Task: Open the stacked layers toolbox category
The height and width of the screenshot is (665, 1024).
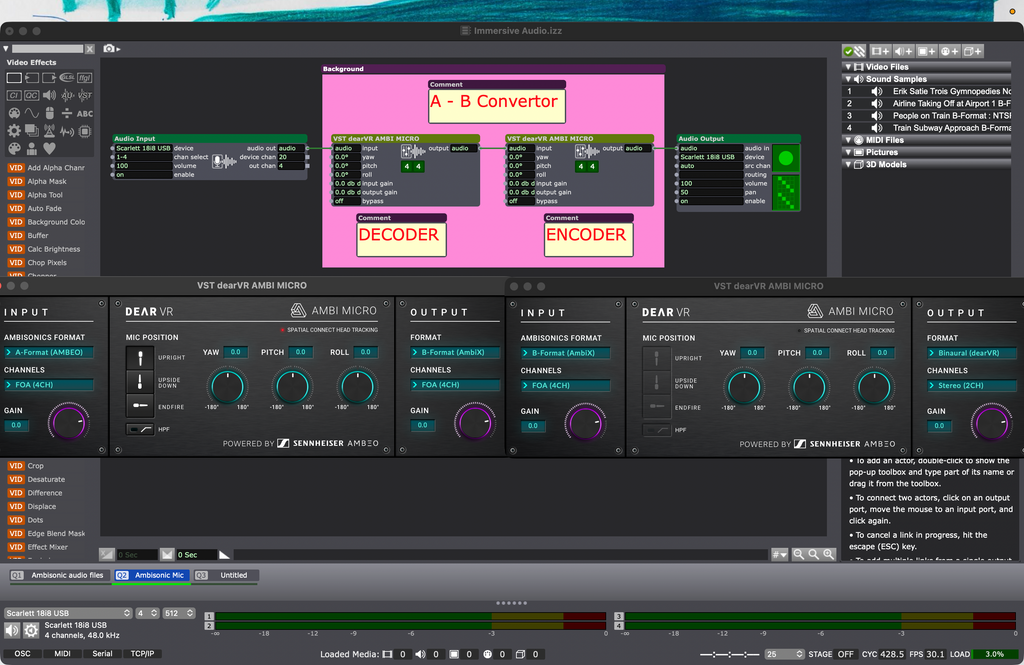Action: tap(32, 131)
